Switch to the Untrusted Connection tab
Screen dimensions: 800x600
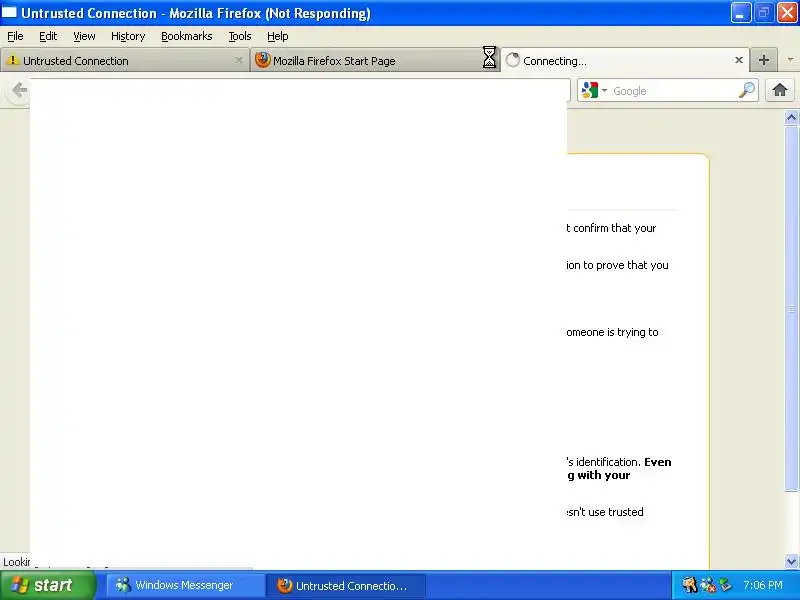[x=124, y=61]
